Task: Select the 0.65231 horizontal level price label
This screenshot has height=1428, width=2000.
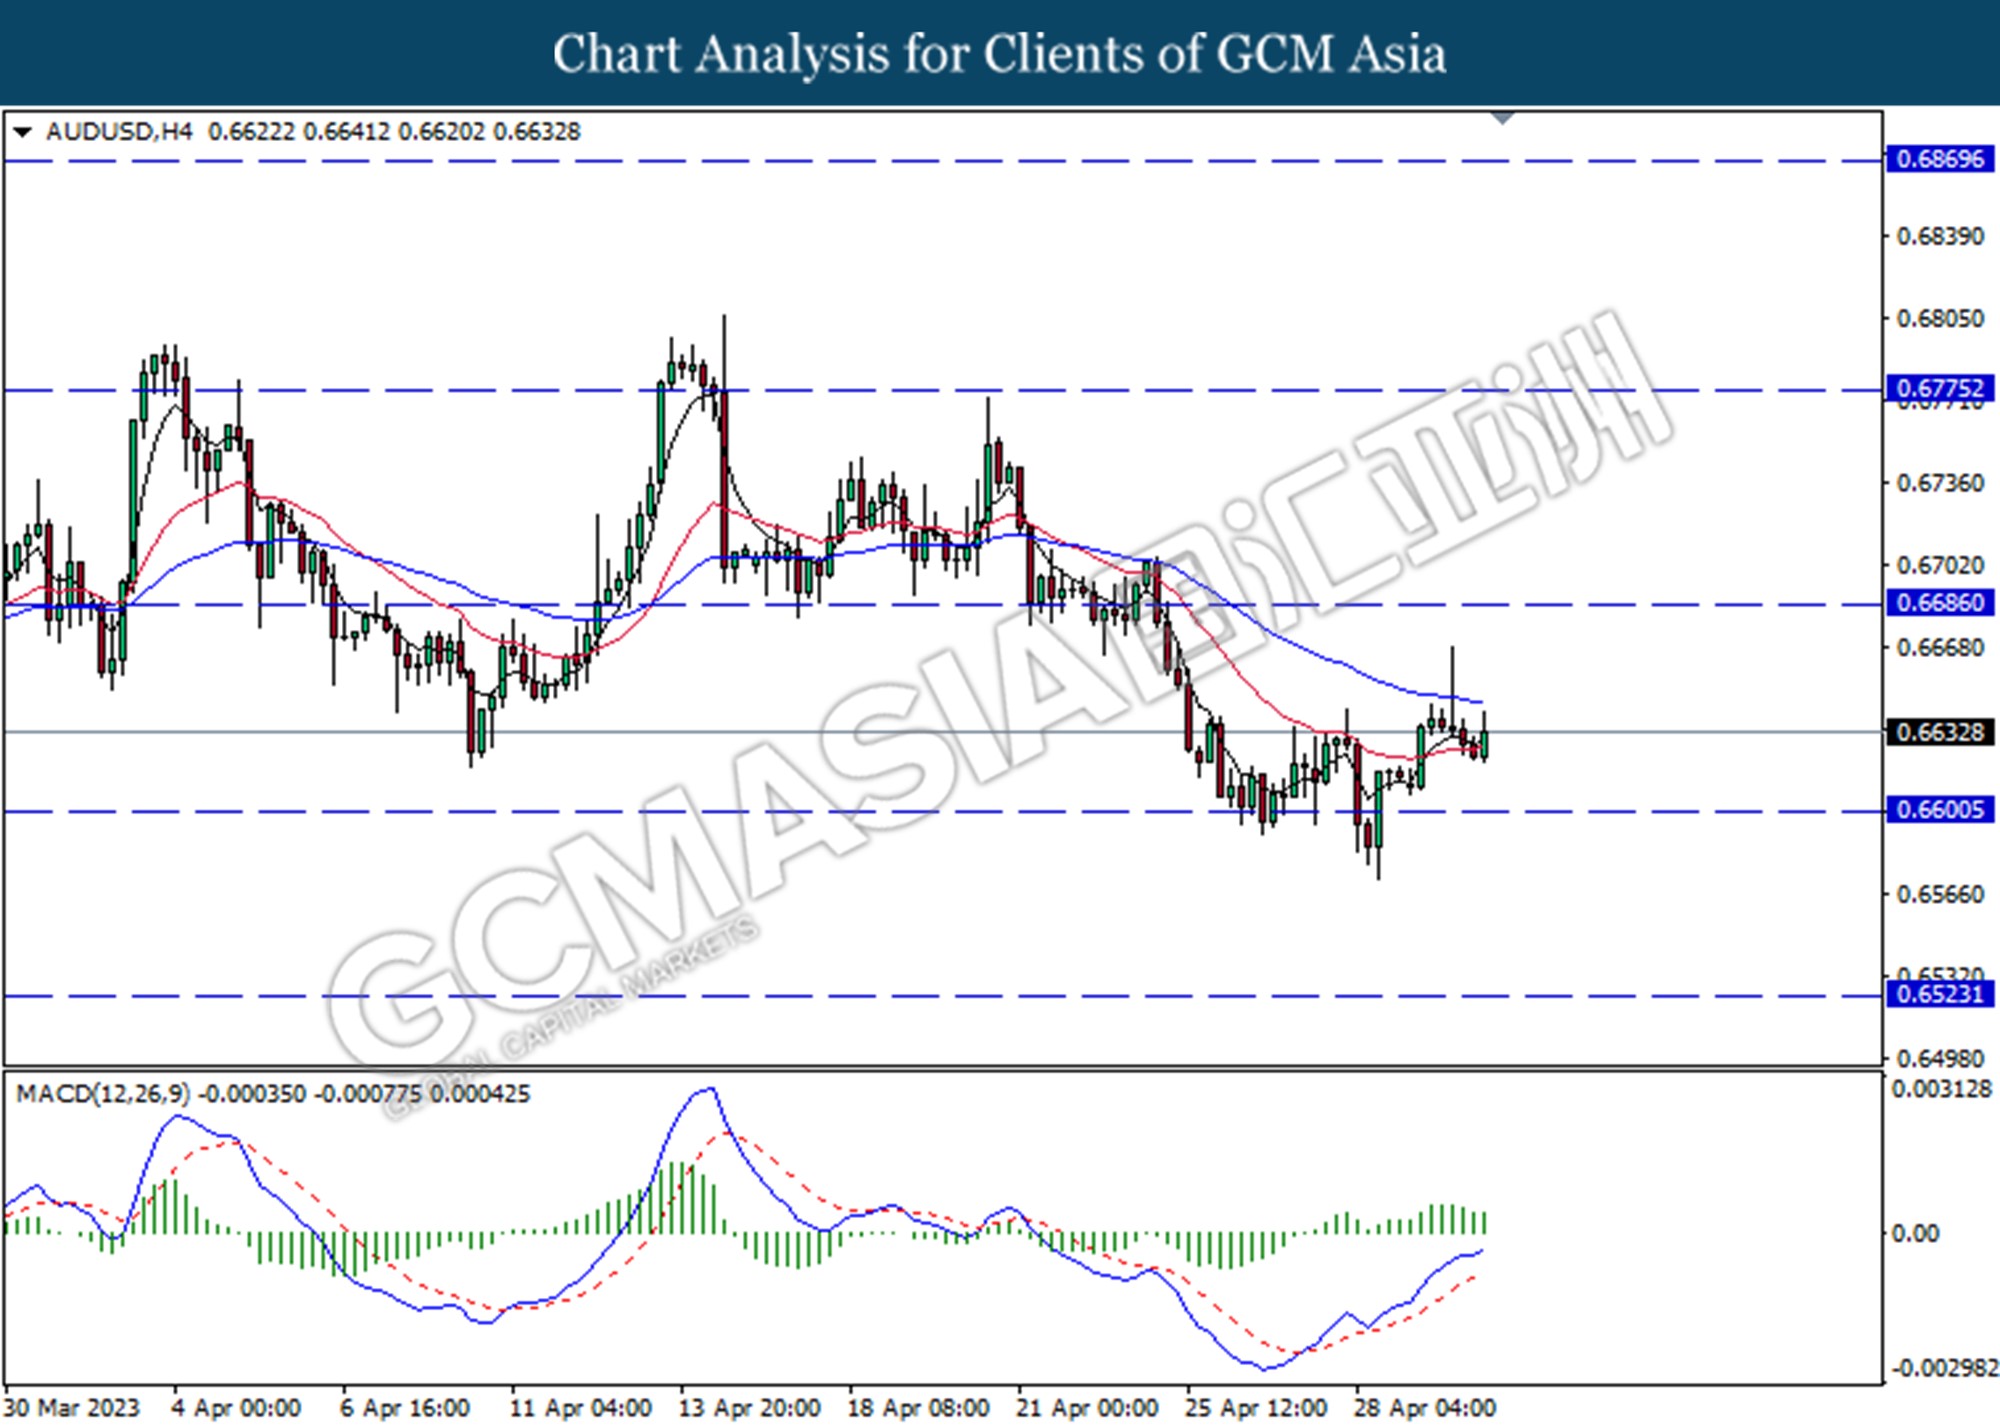Action: click(x=1940, y=994)
